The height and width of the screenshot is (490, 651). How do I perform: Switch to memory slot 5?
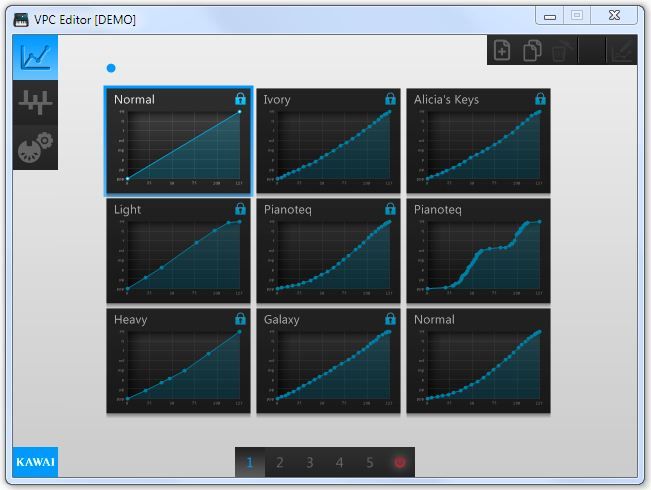(370, 462)
